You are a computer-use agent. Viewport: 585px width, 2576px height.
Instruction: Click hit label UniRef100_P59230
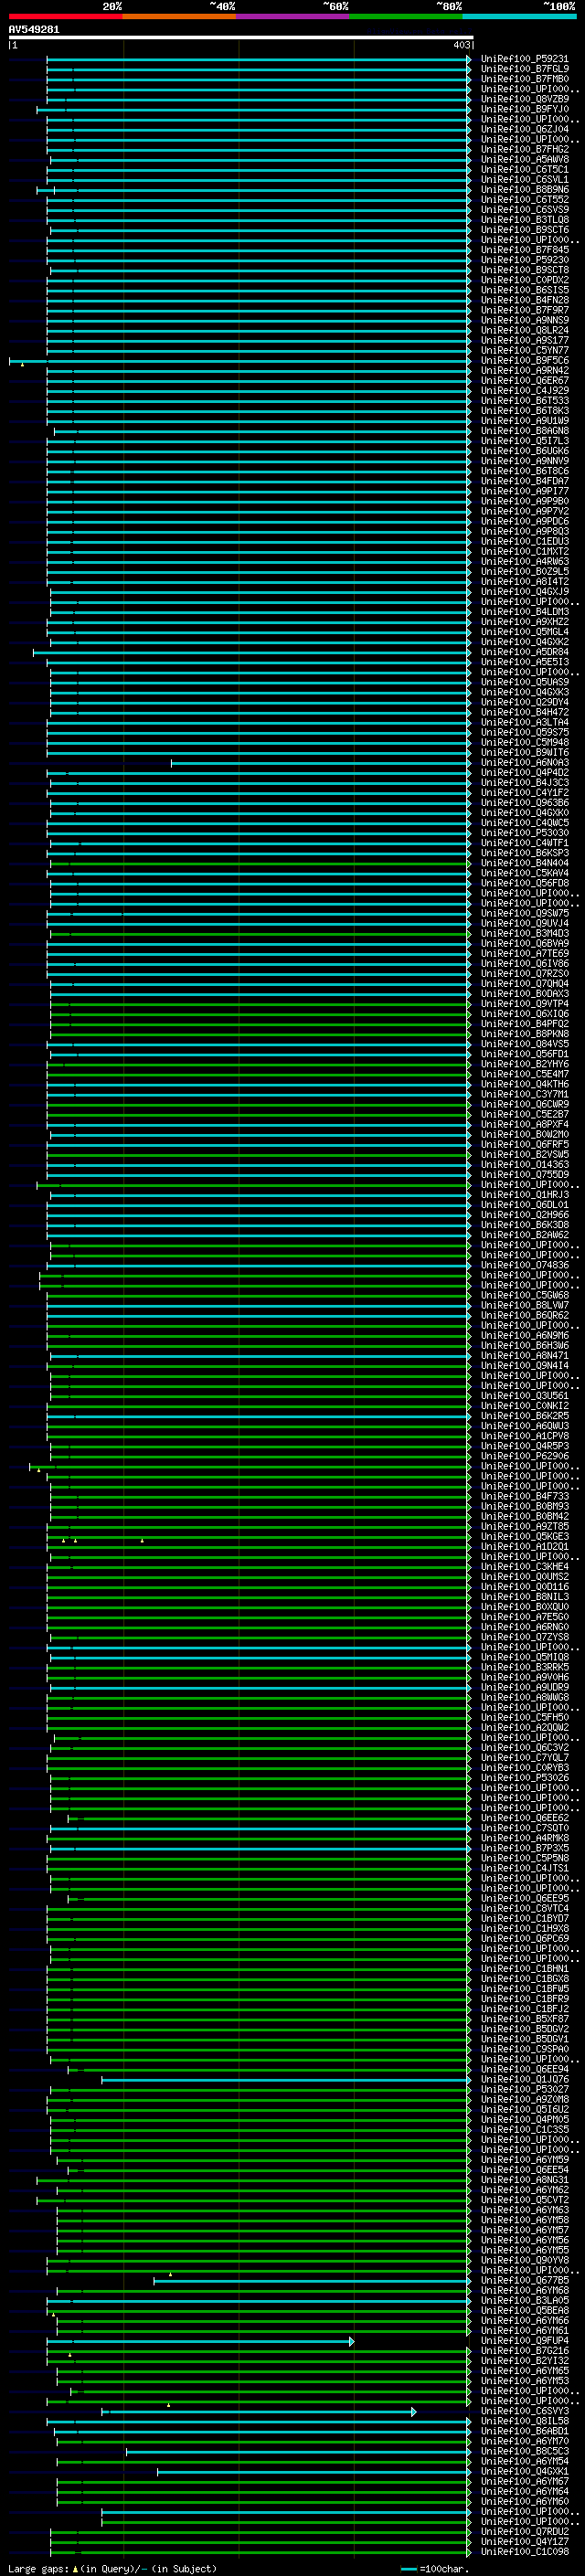pos(524,260)
